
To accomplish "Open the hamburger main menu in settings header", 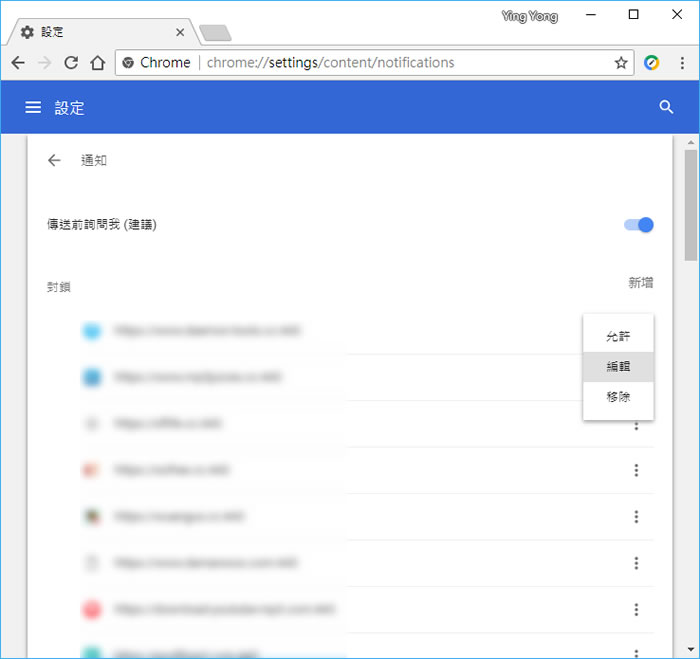I will (33, 108).
